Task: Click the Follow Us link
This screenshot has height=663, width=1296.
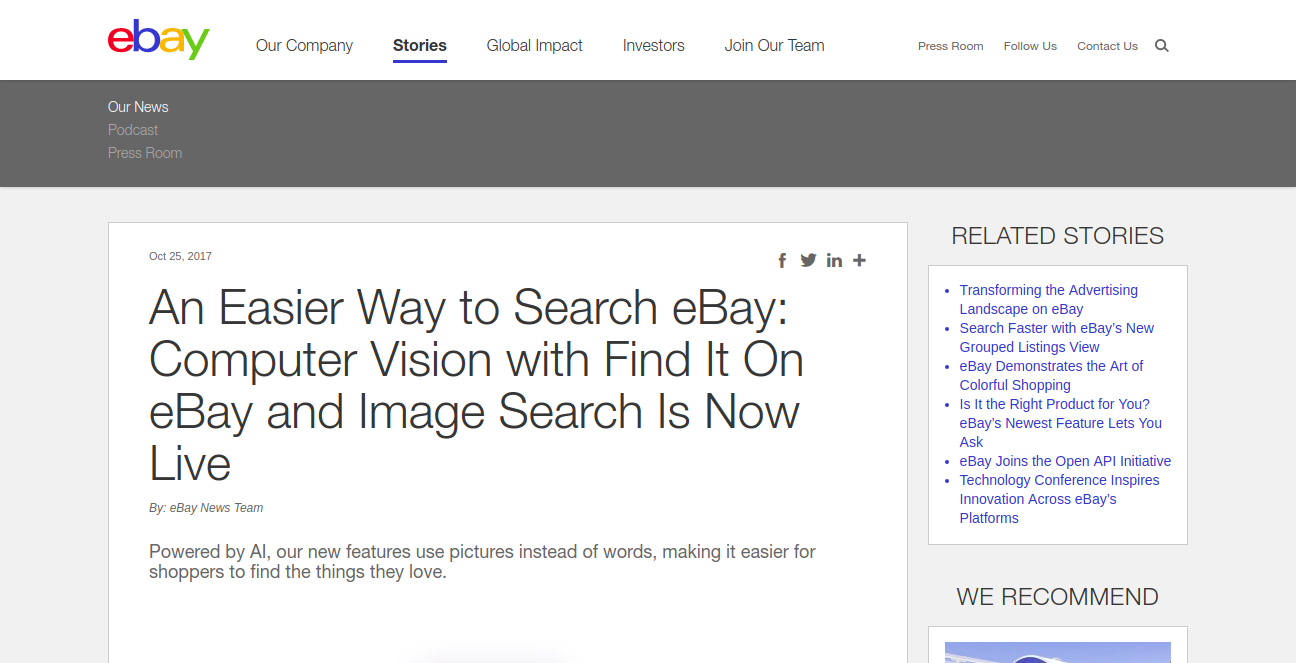Action: point(1030,46)
